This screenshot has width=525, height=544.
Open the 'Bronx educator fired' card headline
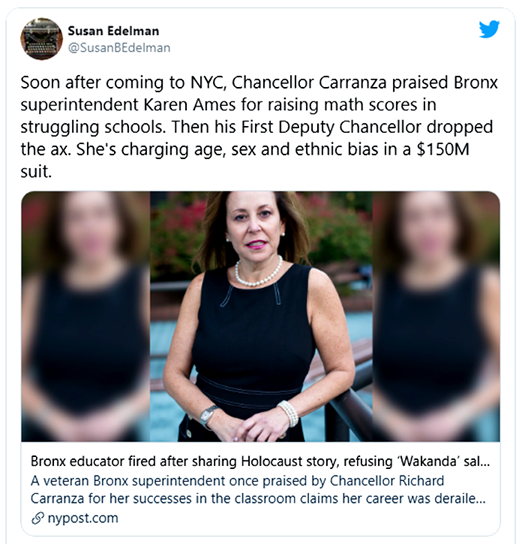(260, 461)
